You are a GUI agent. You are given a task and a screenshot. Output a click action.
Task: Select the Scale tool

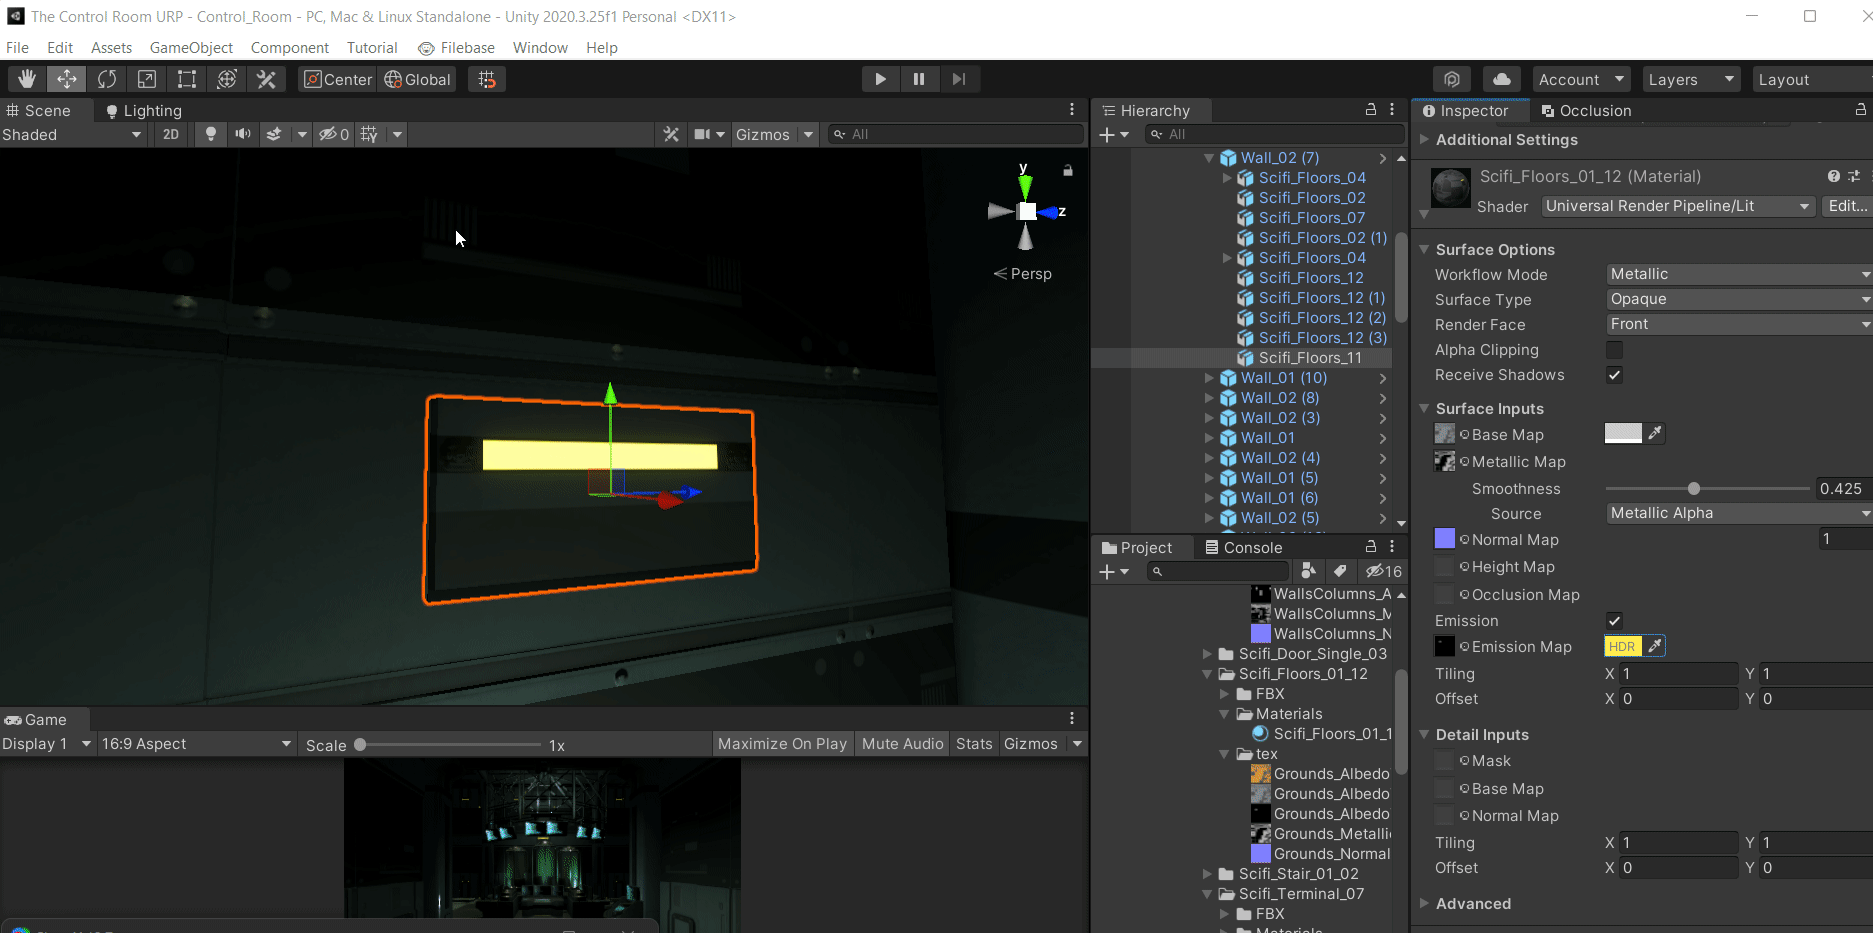pos(147,79)
